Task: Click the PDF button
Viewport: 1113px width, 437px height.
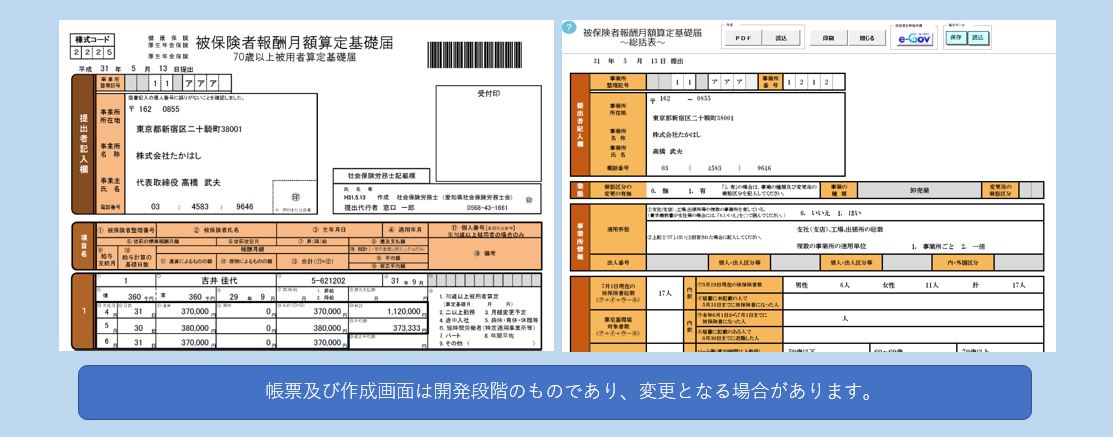Action: (742, 38)
